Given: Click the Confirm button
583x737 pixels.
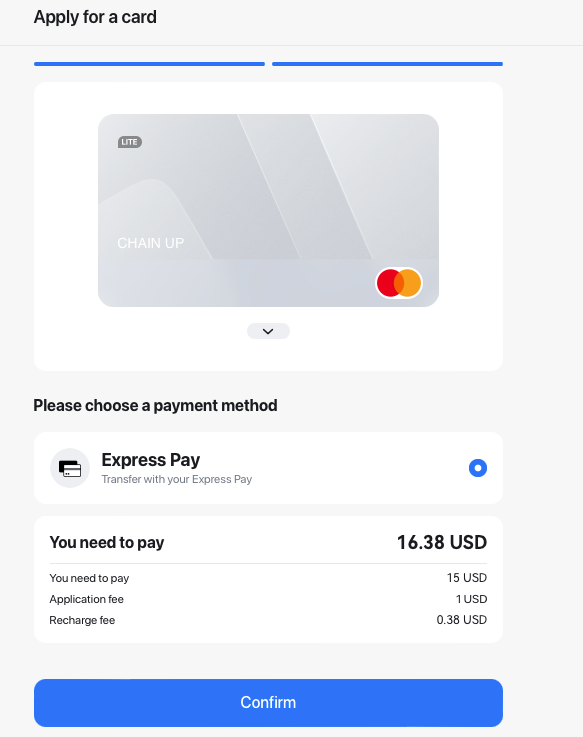Looking at the screenshot, I should point(268,703).
